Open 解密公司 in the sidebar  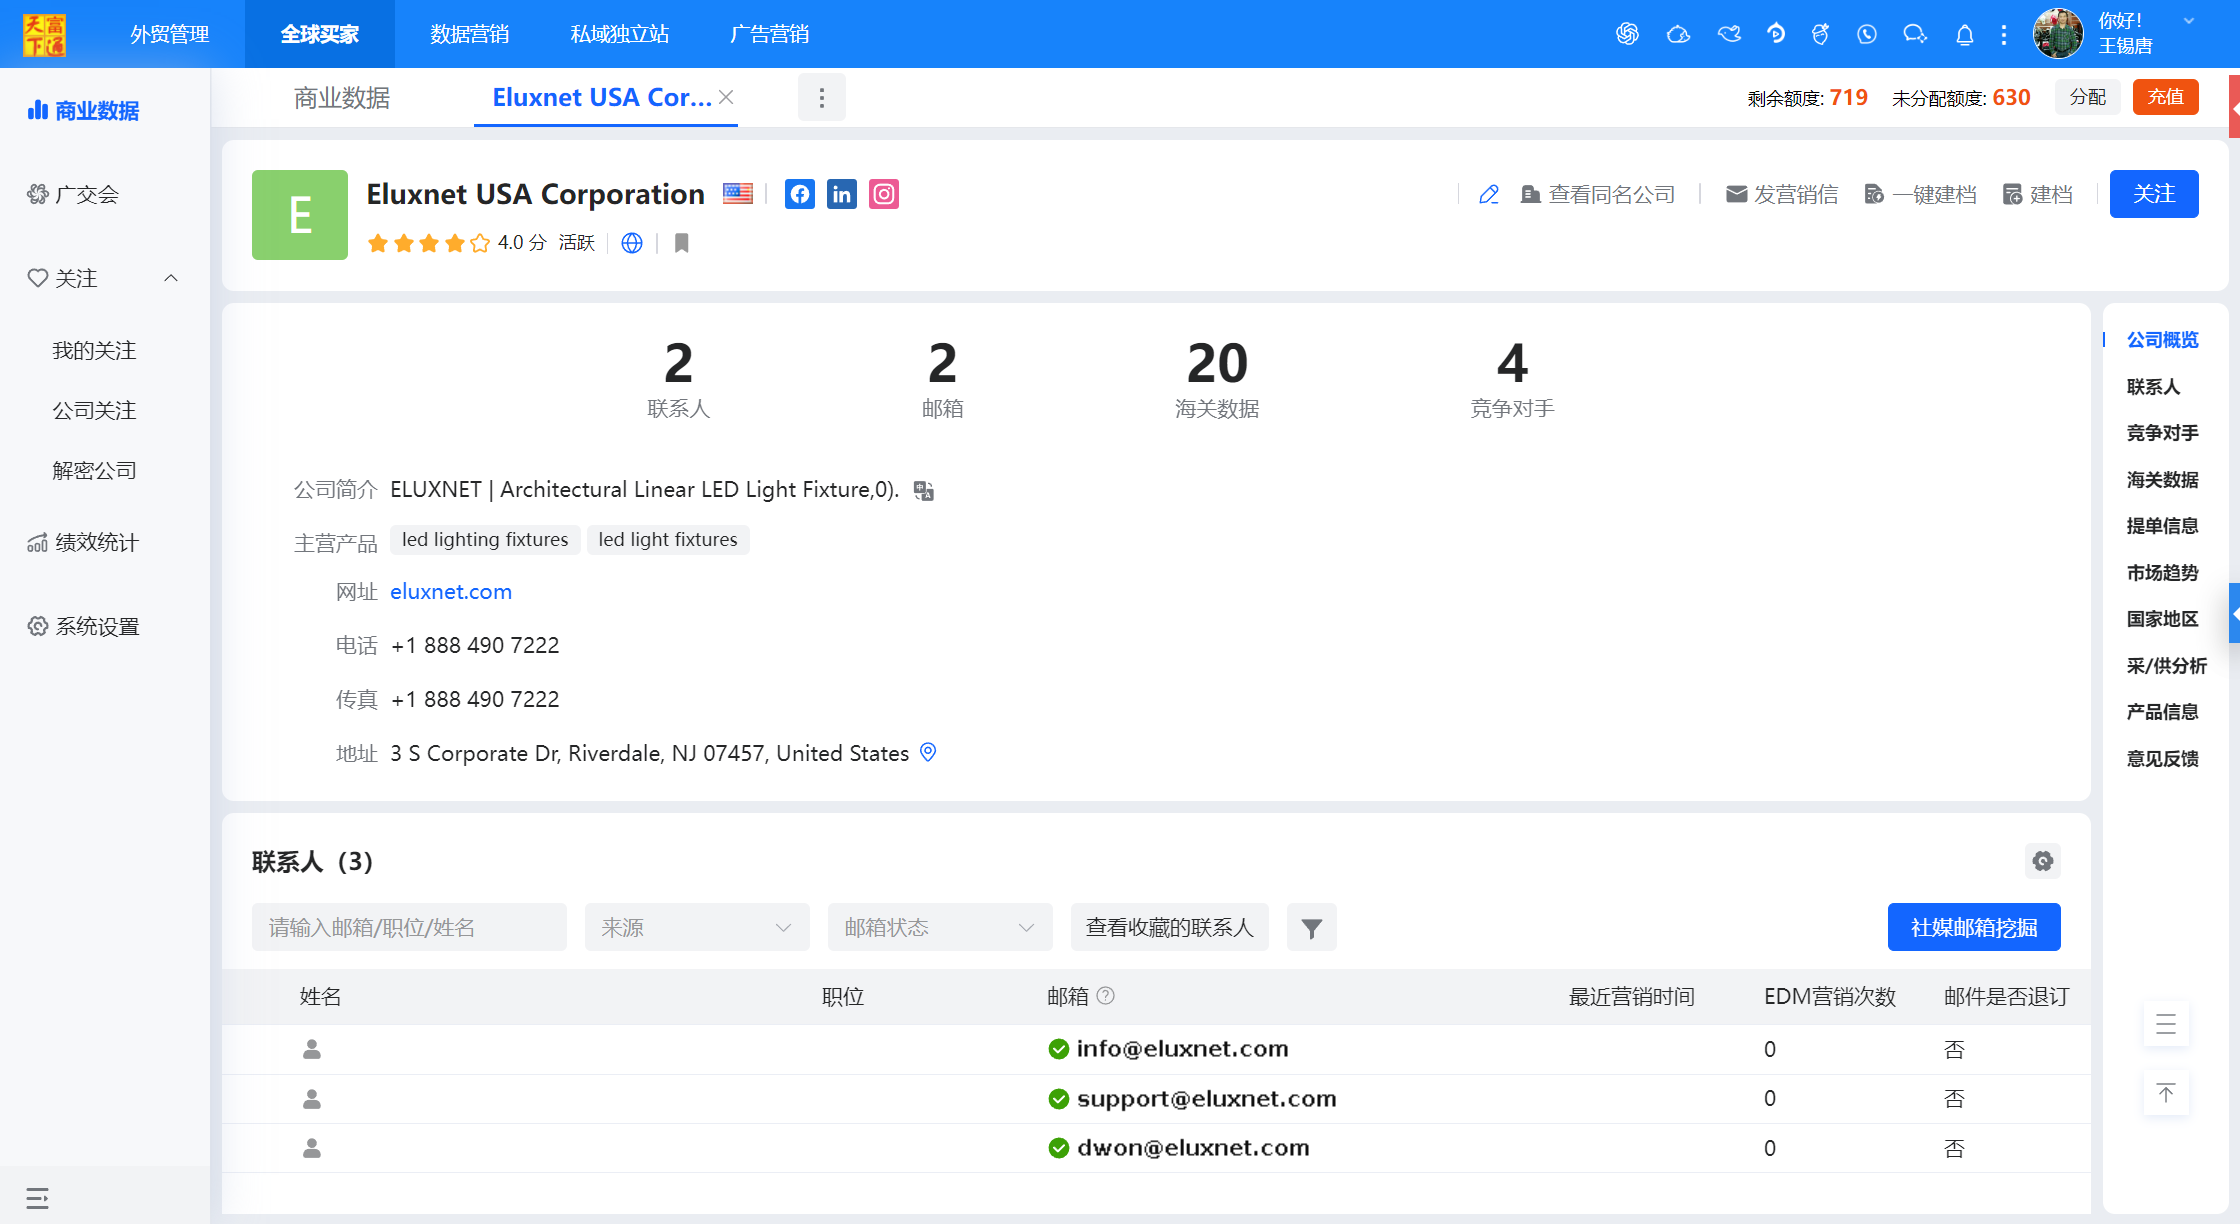coord(94,470)
